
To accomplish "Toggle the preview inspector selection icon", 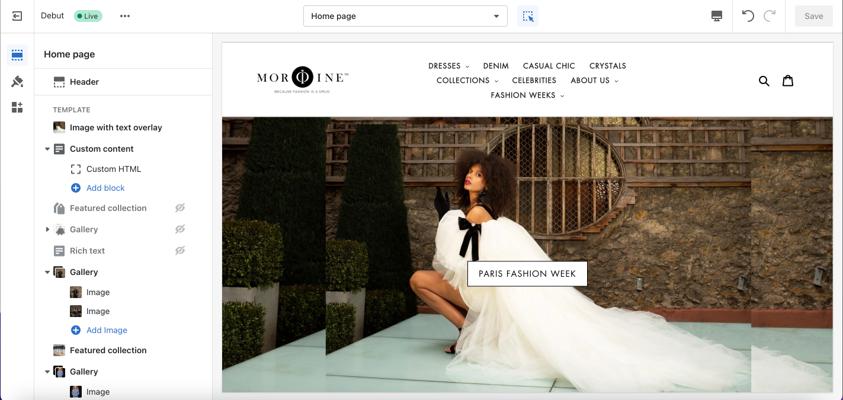I will point(528,16).
